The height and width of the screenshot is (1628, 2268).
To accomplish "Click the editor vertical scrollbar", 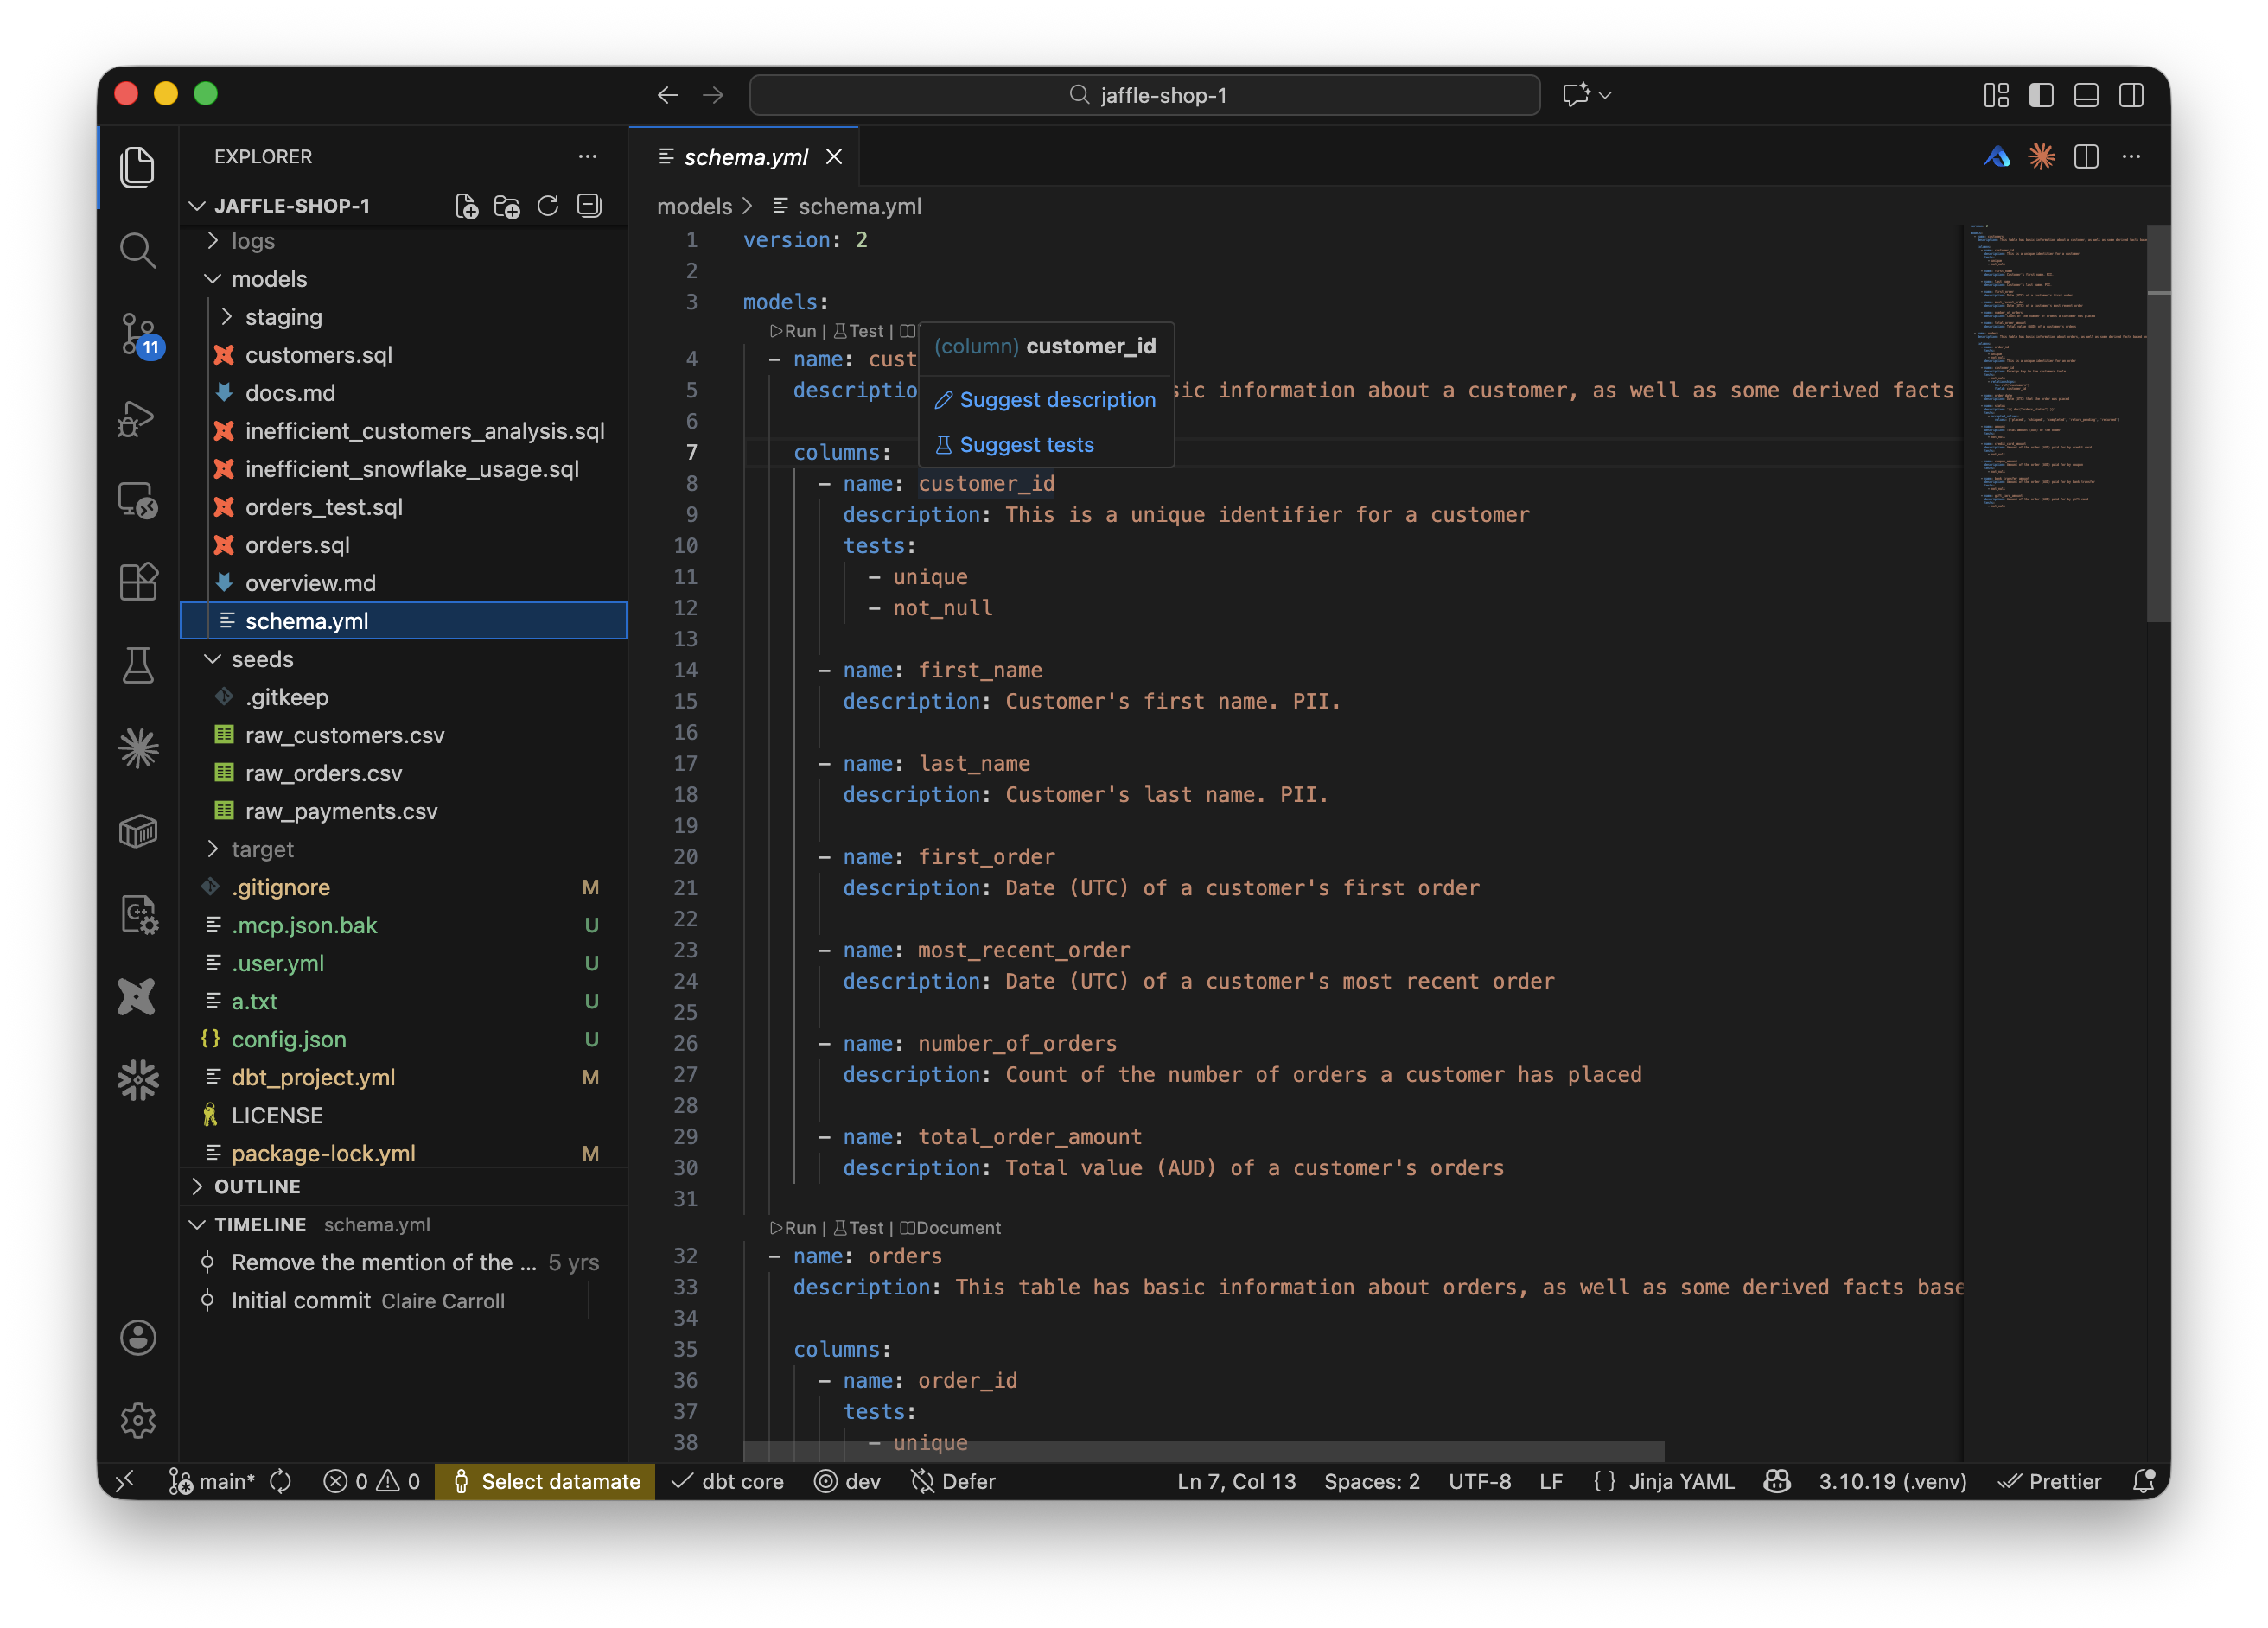I will (2158, 424).
